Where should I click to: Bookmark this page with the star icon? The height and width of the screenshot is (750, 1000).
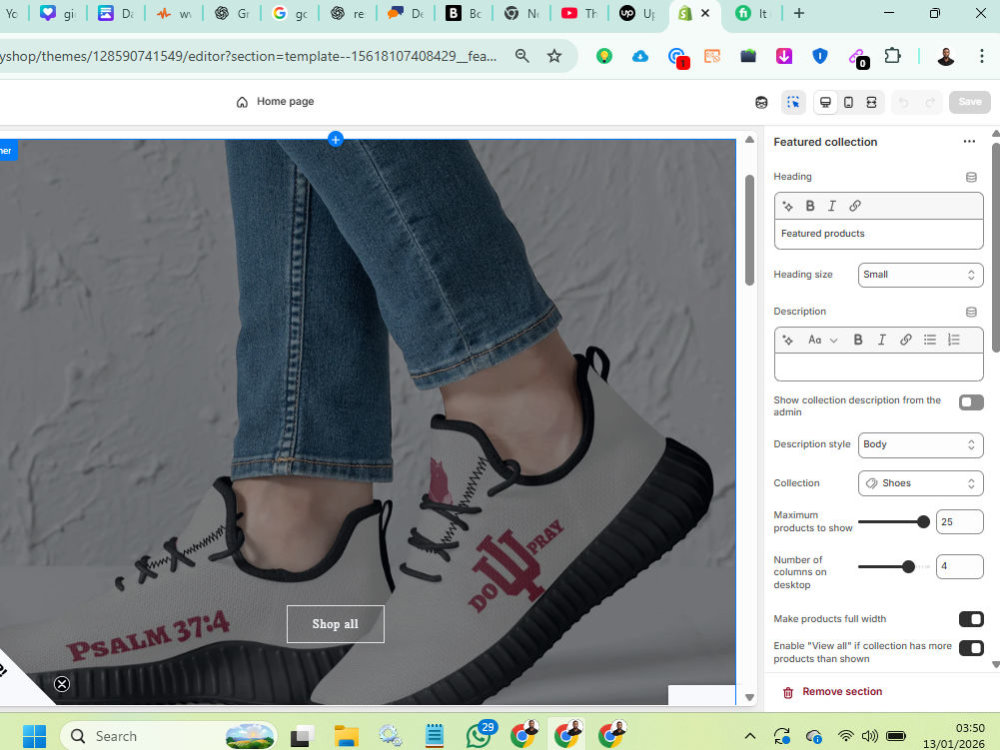click(x=554, y=56)
